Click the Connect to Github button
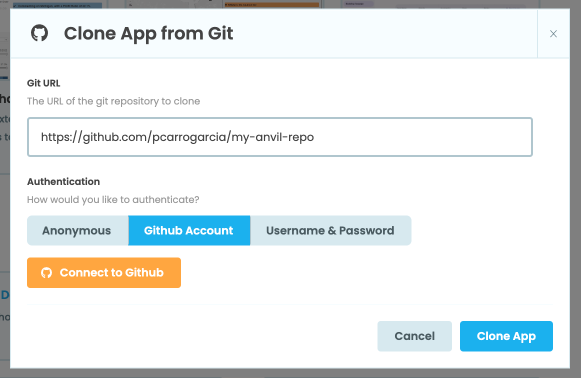The image size is (581, 378). coord(104,273)
